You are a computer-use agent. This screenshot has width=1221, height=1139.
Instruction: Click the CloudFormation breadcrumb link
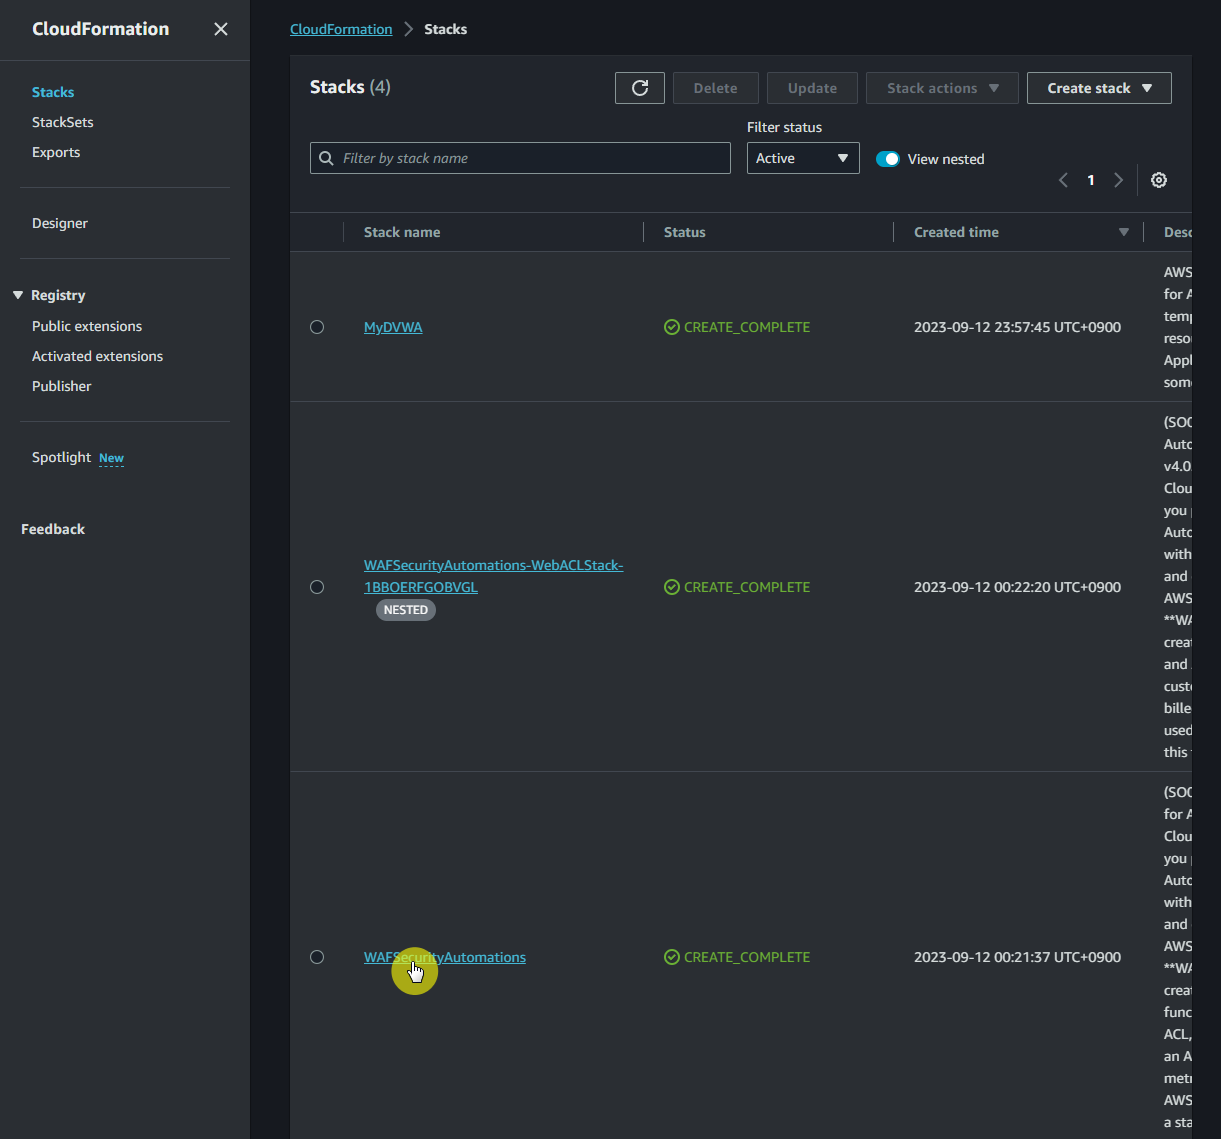pos(341,29)
